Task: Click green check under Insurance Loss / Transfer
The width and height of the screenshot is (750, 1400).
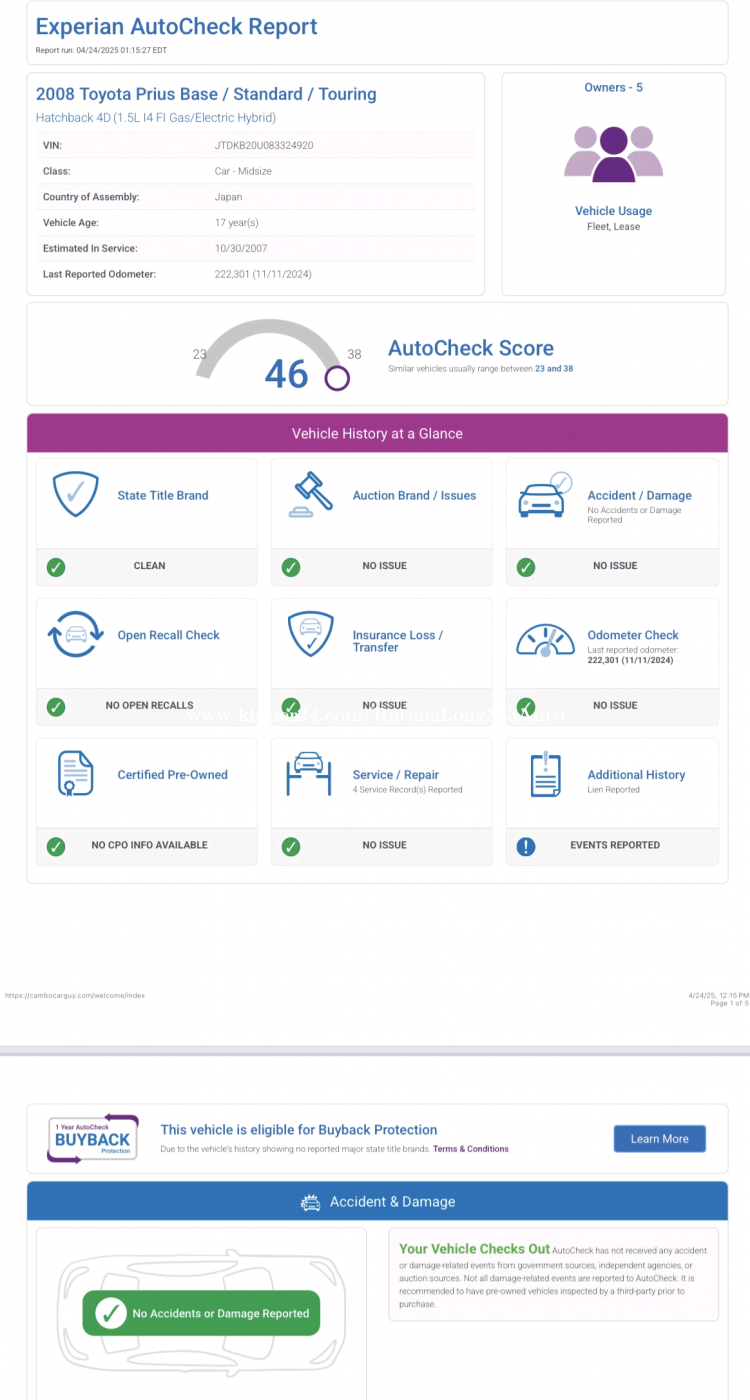Action: (x=291, y=707)
